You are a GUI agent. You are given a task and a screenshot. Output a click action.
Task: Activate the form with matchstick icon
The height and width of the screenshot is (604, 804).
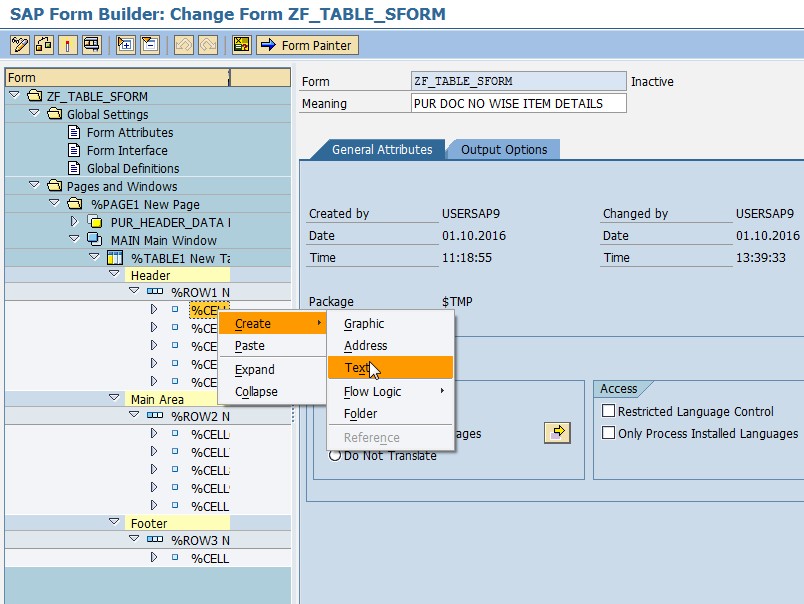(x=67, y=45)
